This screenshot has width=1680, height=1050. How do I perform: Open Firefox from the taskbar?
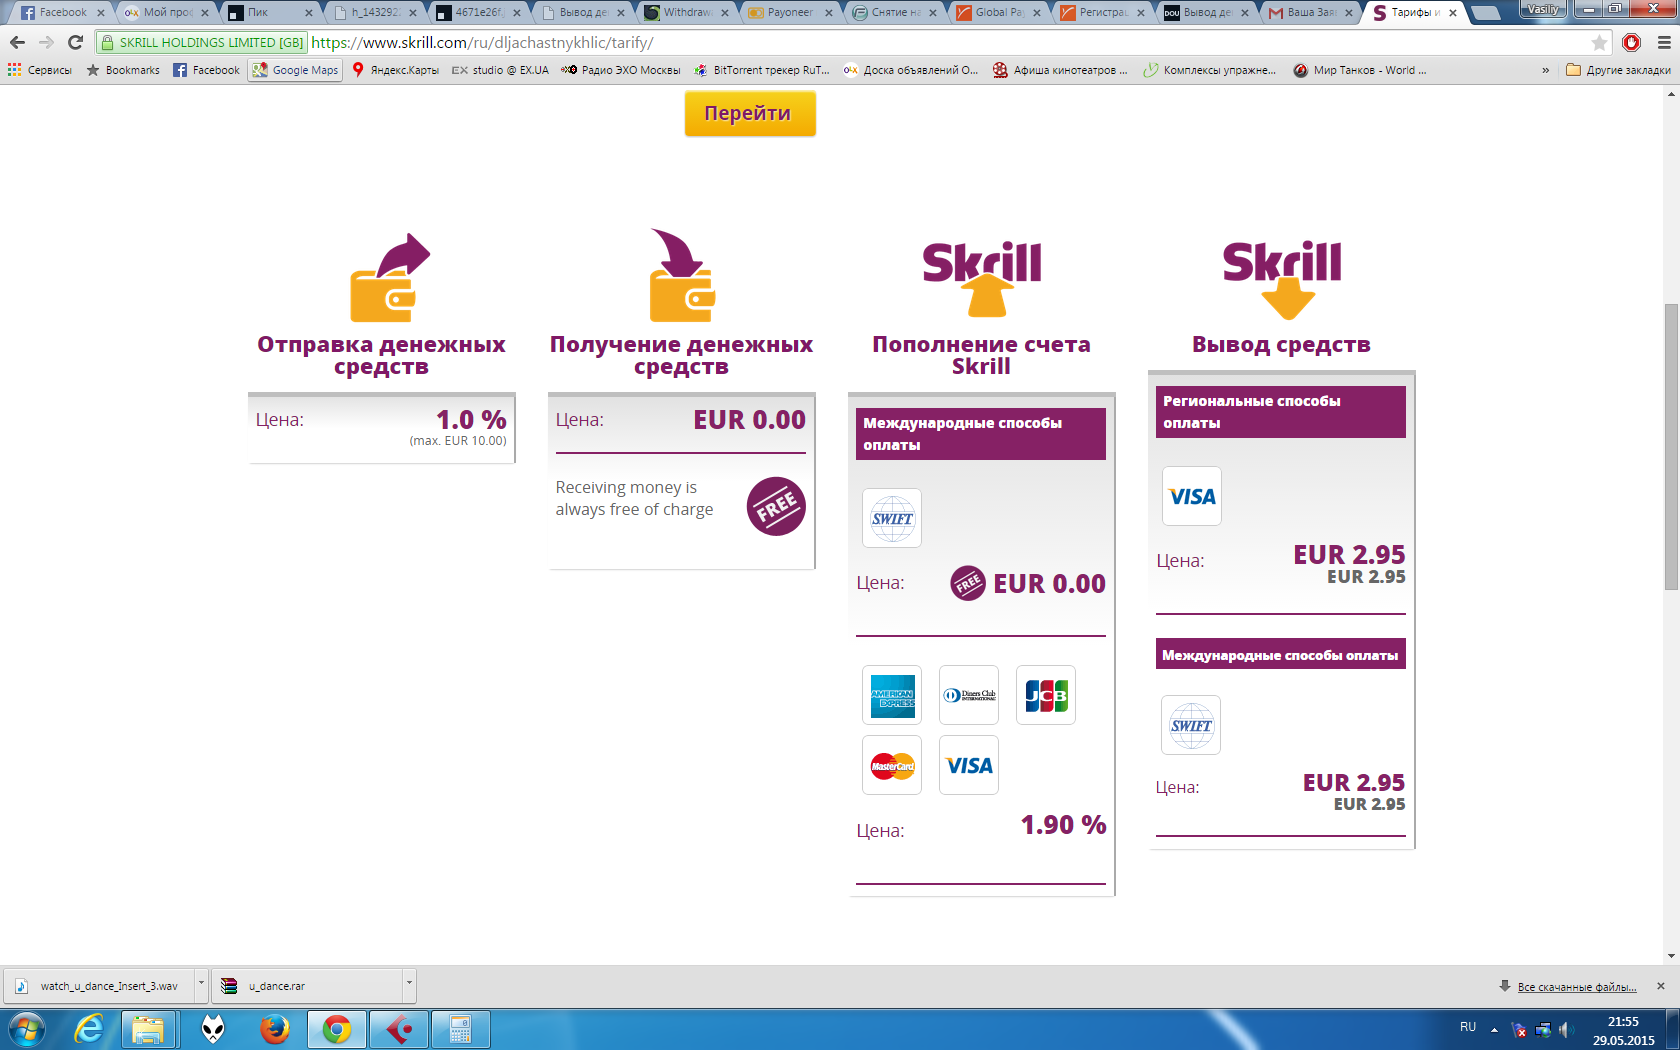[x=274, y=1029]
